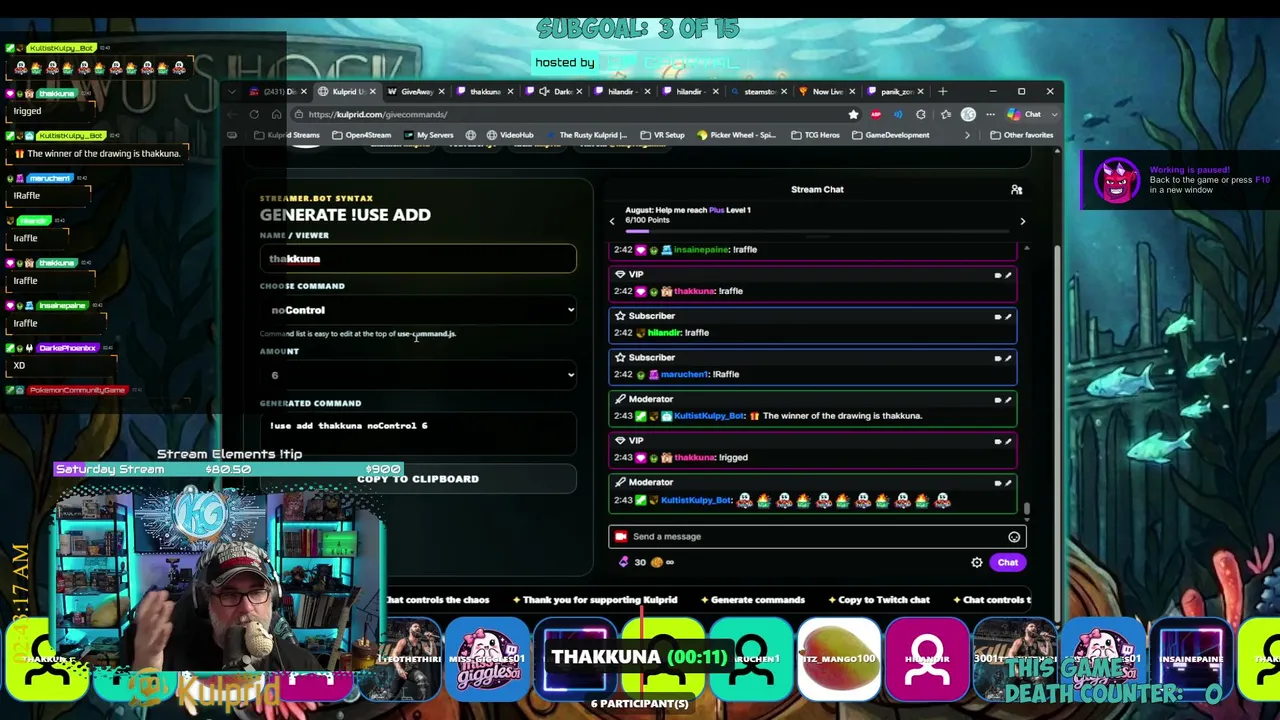This screenshot has height=720, width=1280.
Task: Click pencil icon on thakkuna's !raffle VIP message
Action: pos(1008,275)
